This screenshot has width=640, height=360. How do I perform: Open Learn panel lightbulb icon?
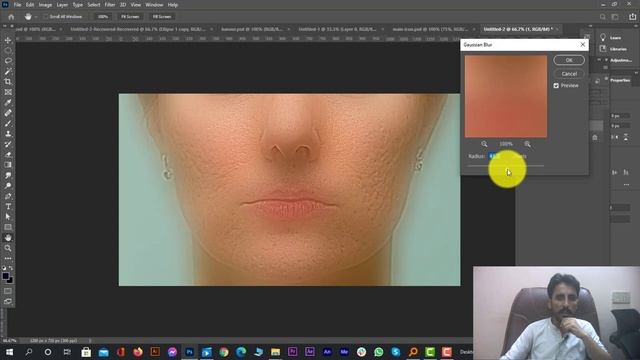pyautogui.click(x=603, y=38)
